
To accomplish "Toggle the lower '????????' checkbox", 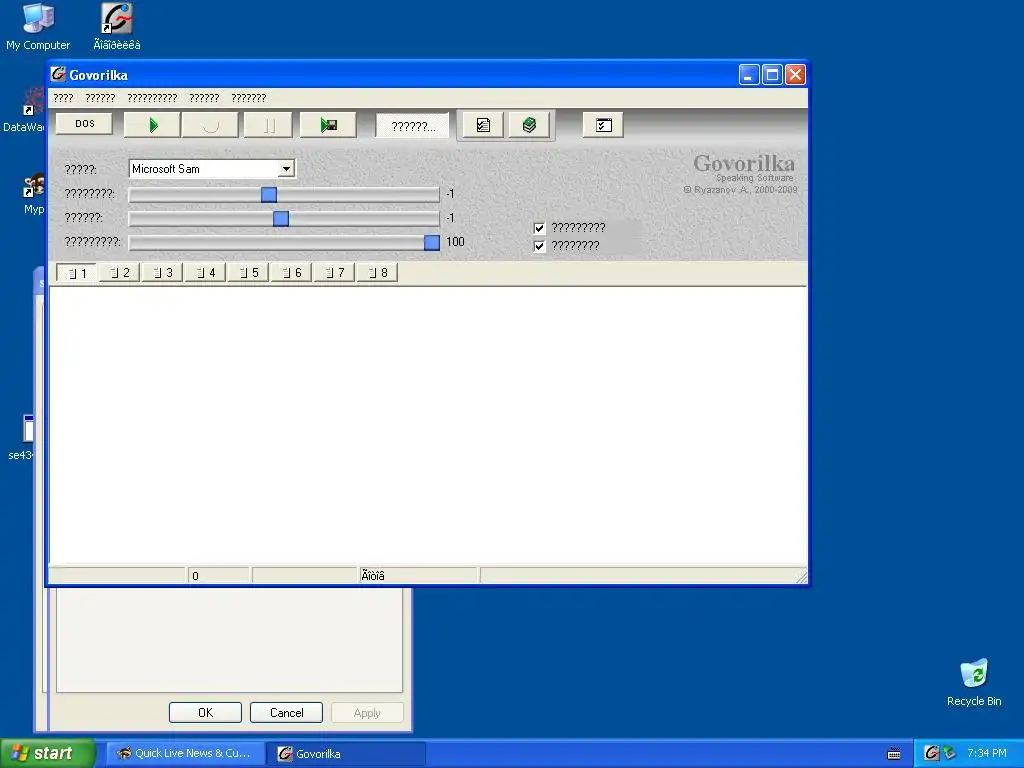I will pos(539,246).
